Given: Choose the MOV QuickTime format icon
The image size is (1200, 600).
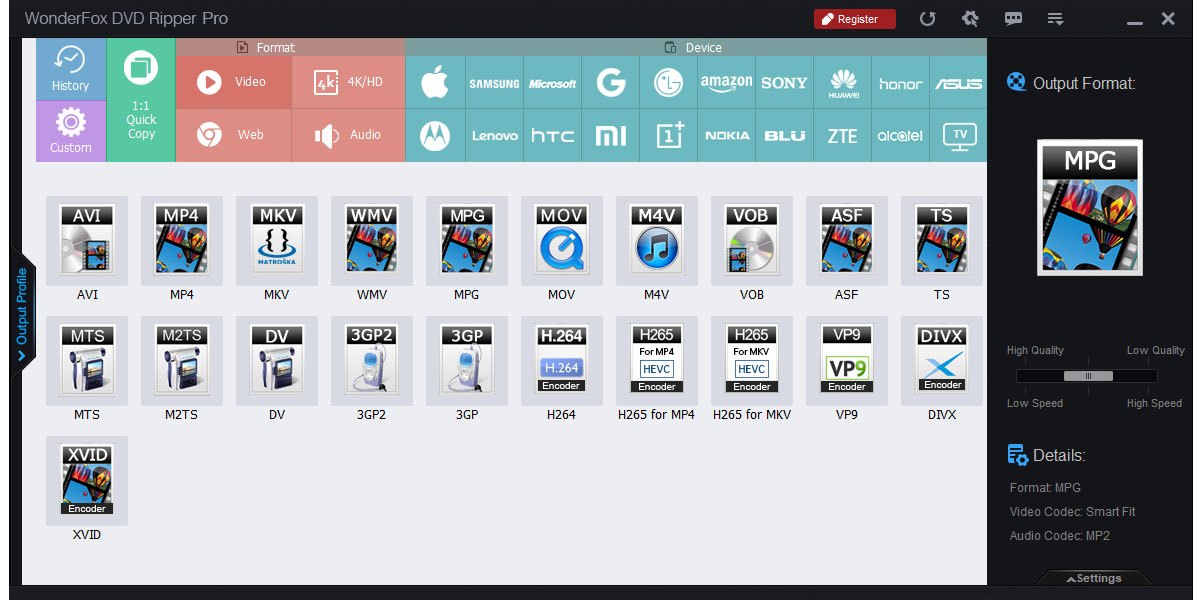Looking at the screenshot, I should [561, 240].
